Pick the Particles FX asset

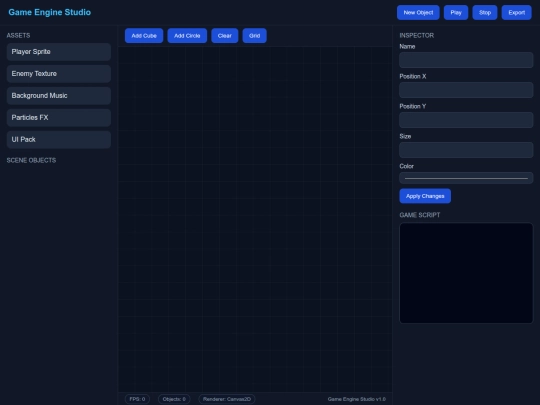click(x=59, y=118)
